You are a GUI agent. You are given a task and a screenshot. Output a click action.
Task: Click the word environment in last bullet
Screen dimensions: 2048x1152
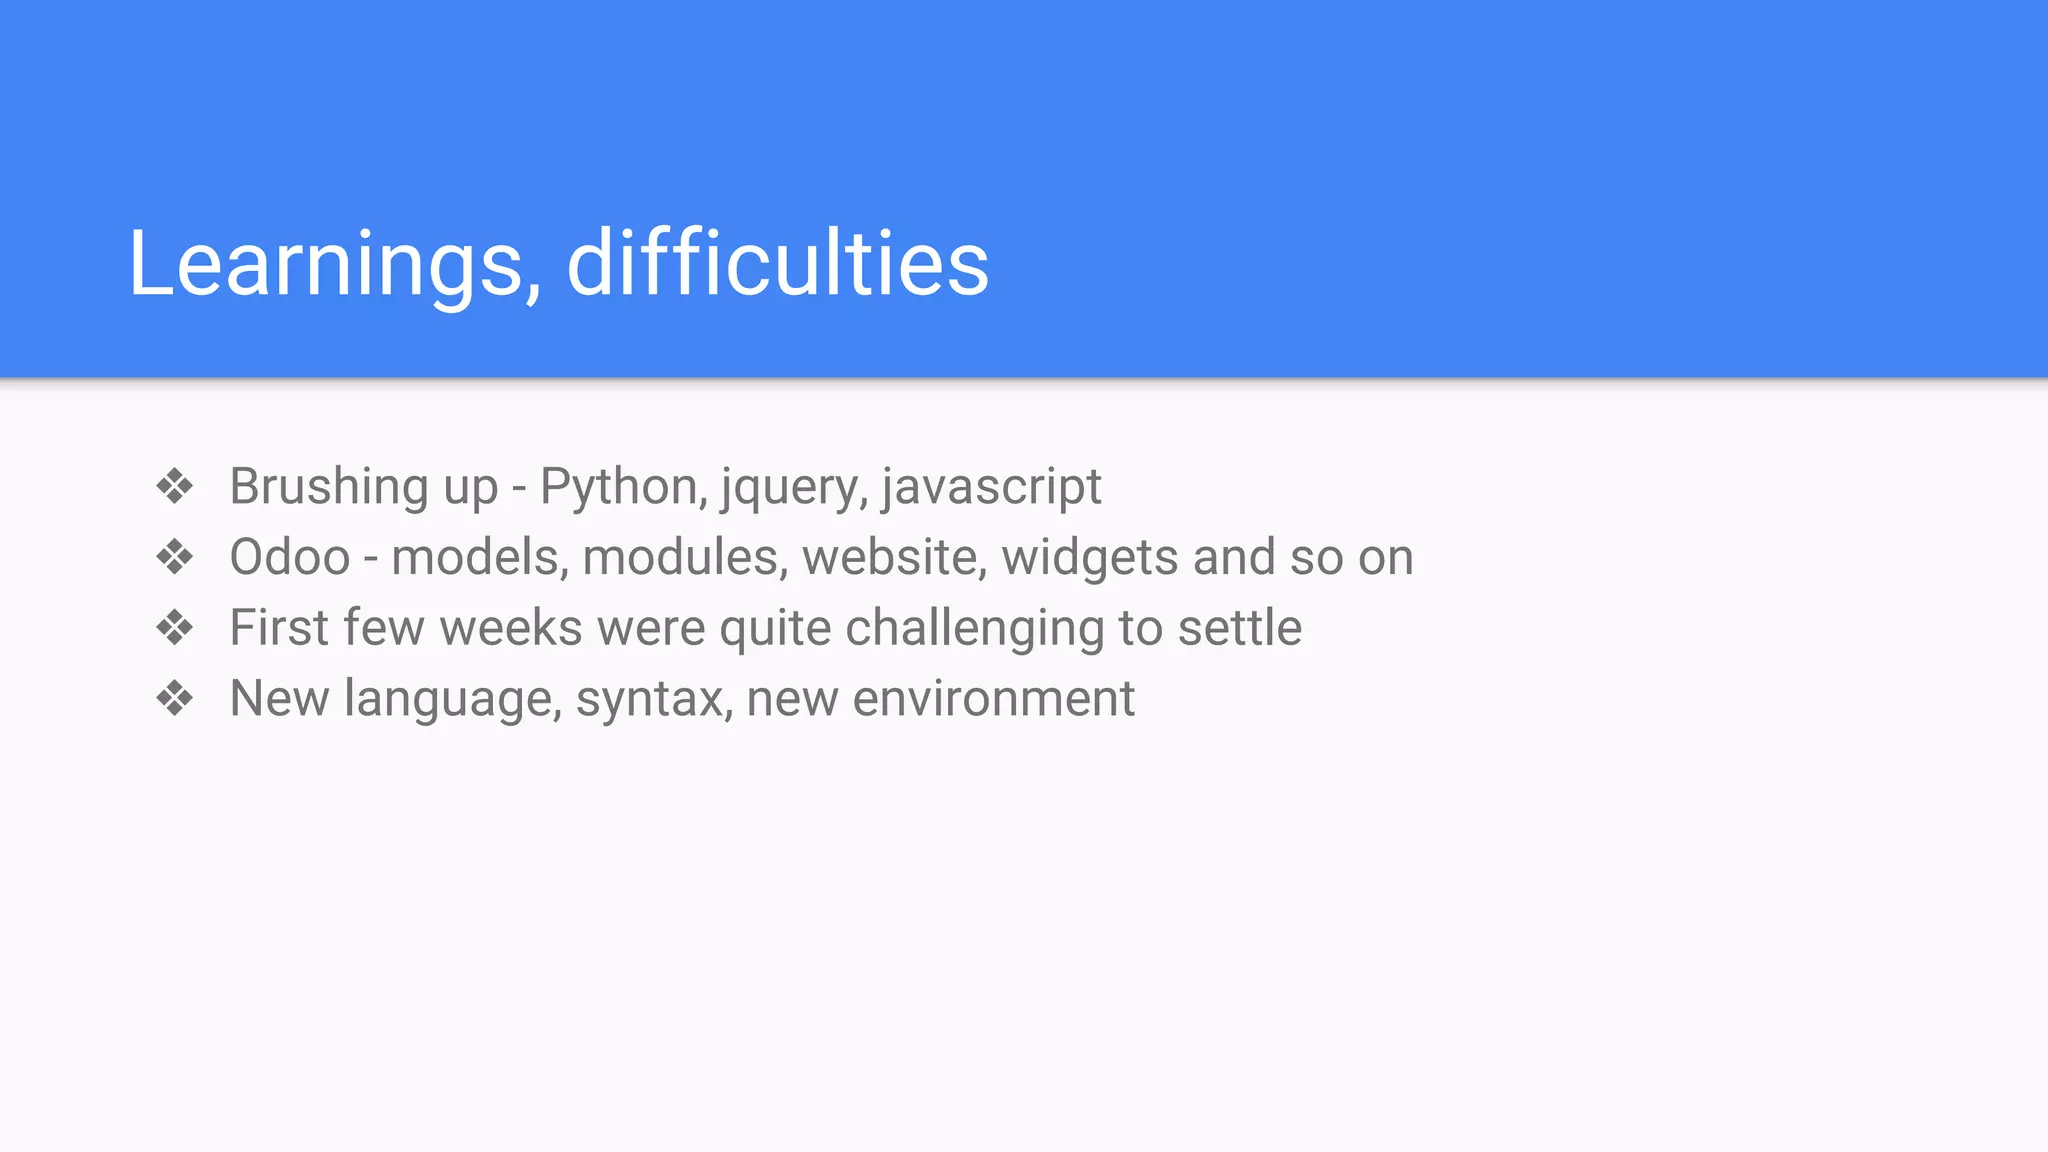point(994,698)
